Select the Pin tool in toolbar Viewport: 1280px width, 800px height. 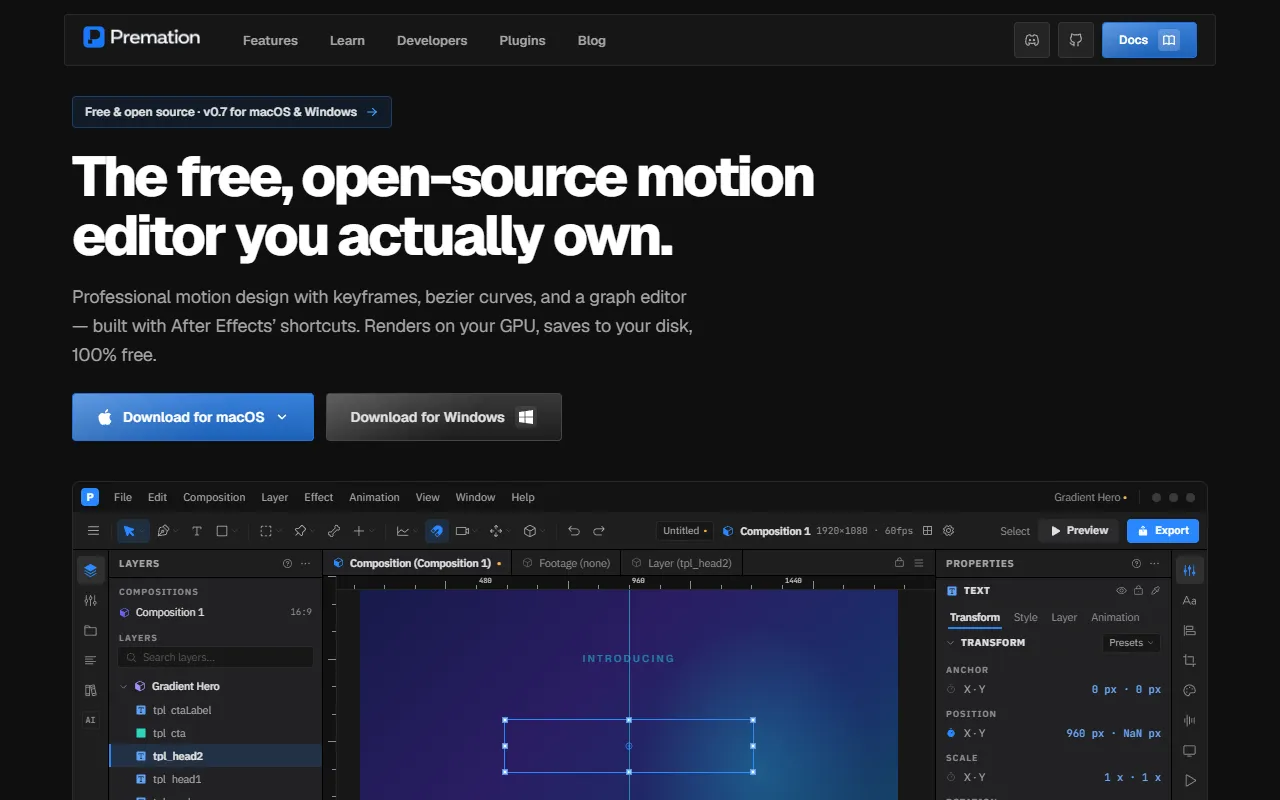300,531
